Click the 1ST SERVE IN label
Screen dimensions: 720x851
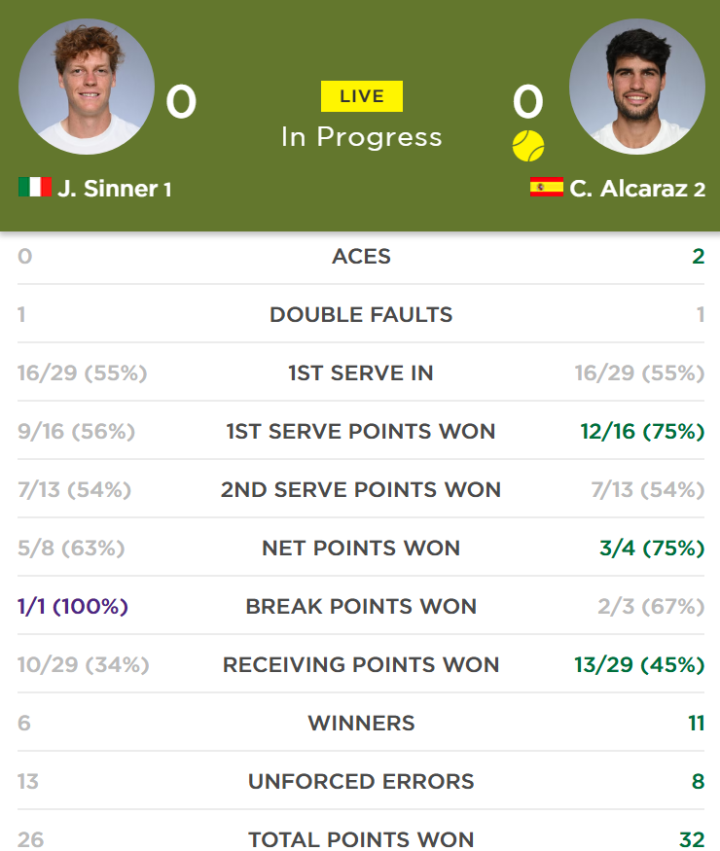click(x=361, y=373)
